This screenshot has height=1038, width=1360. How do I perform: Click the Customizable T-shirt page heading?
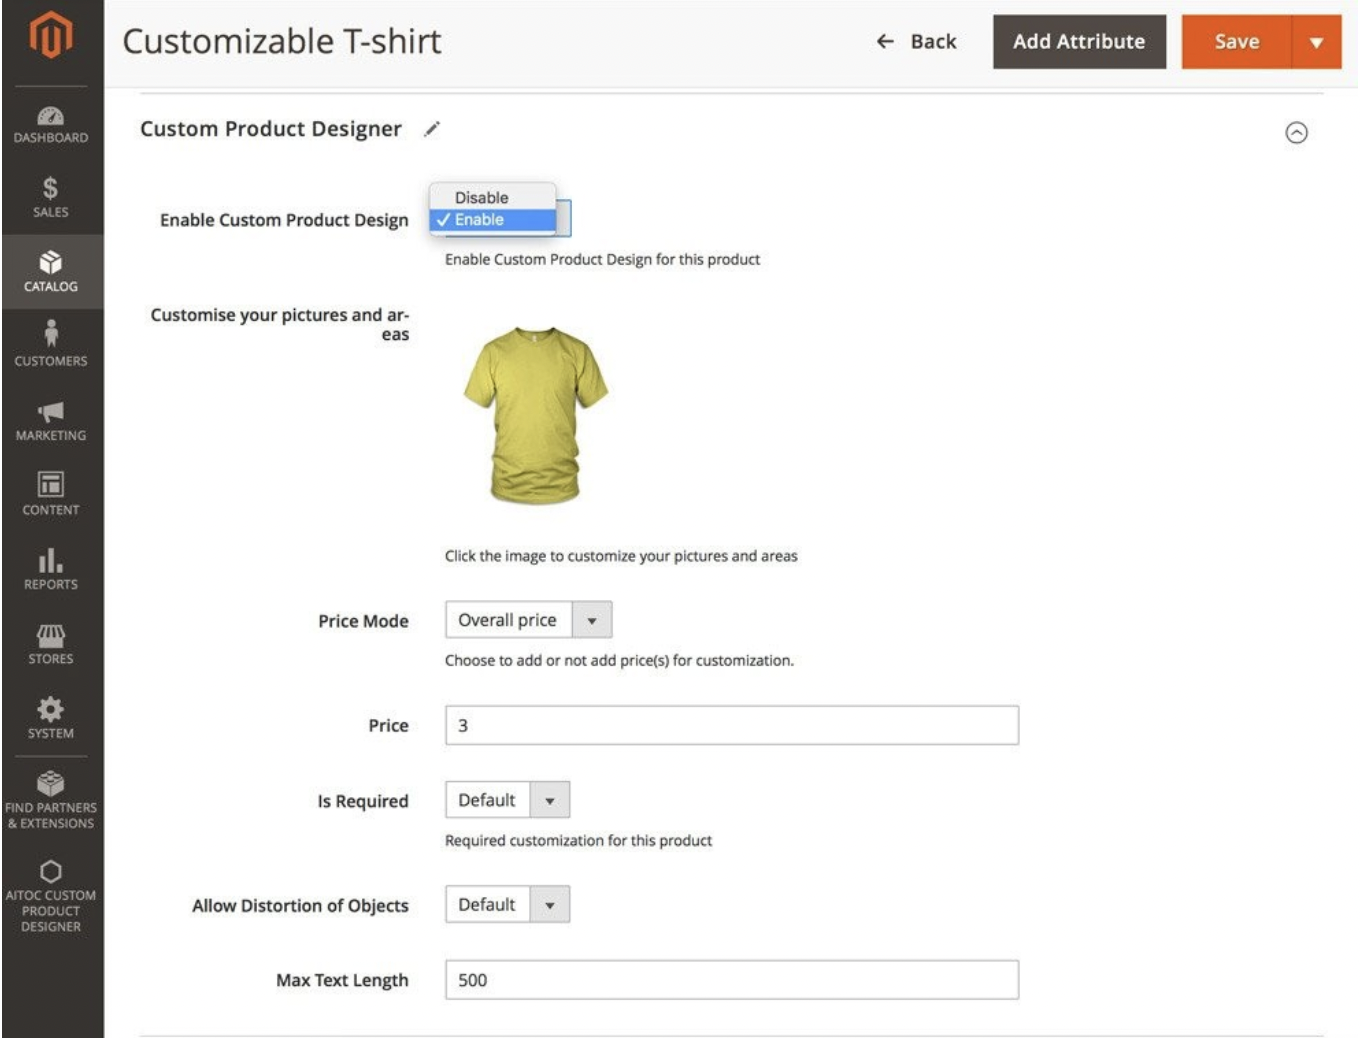282,41
